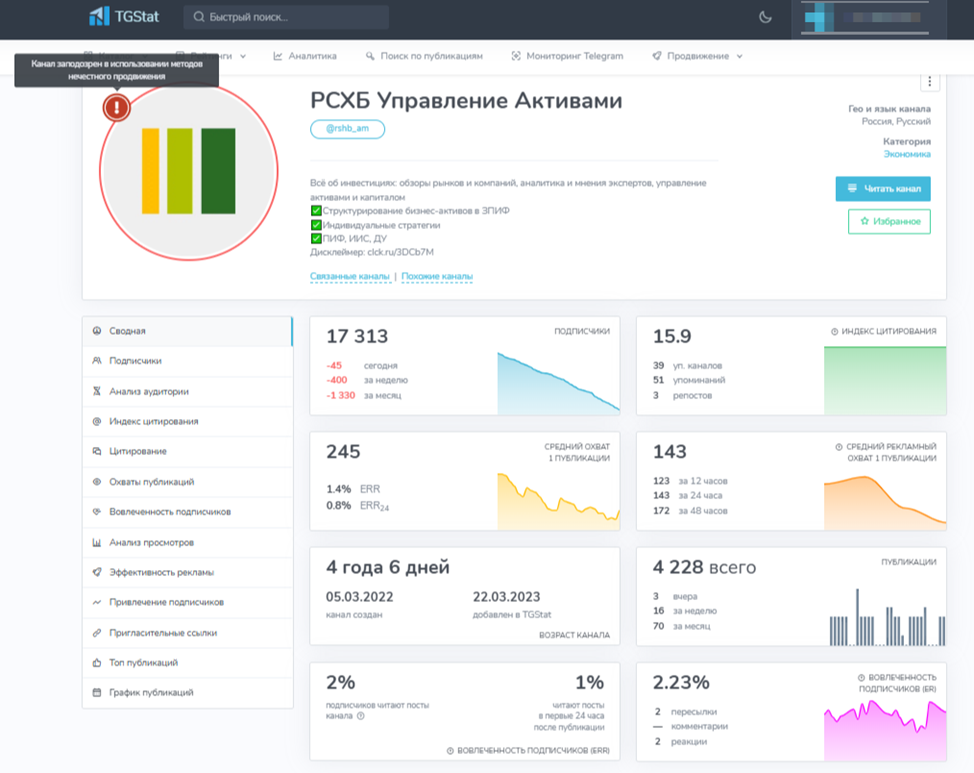974x773 pixels.
Task: Expand the Продвижение dropdown arrow
Action: coord(739,56)
